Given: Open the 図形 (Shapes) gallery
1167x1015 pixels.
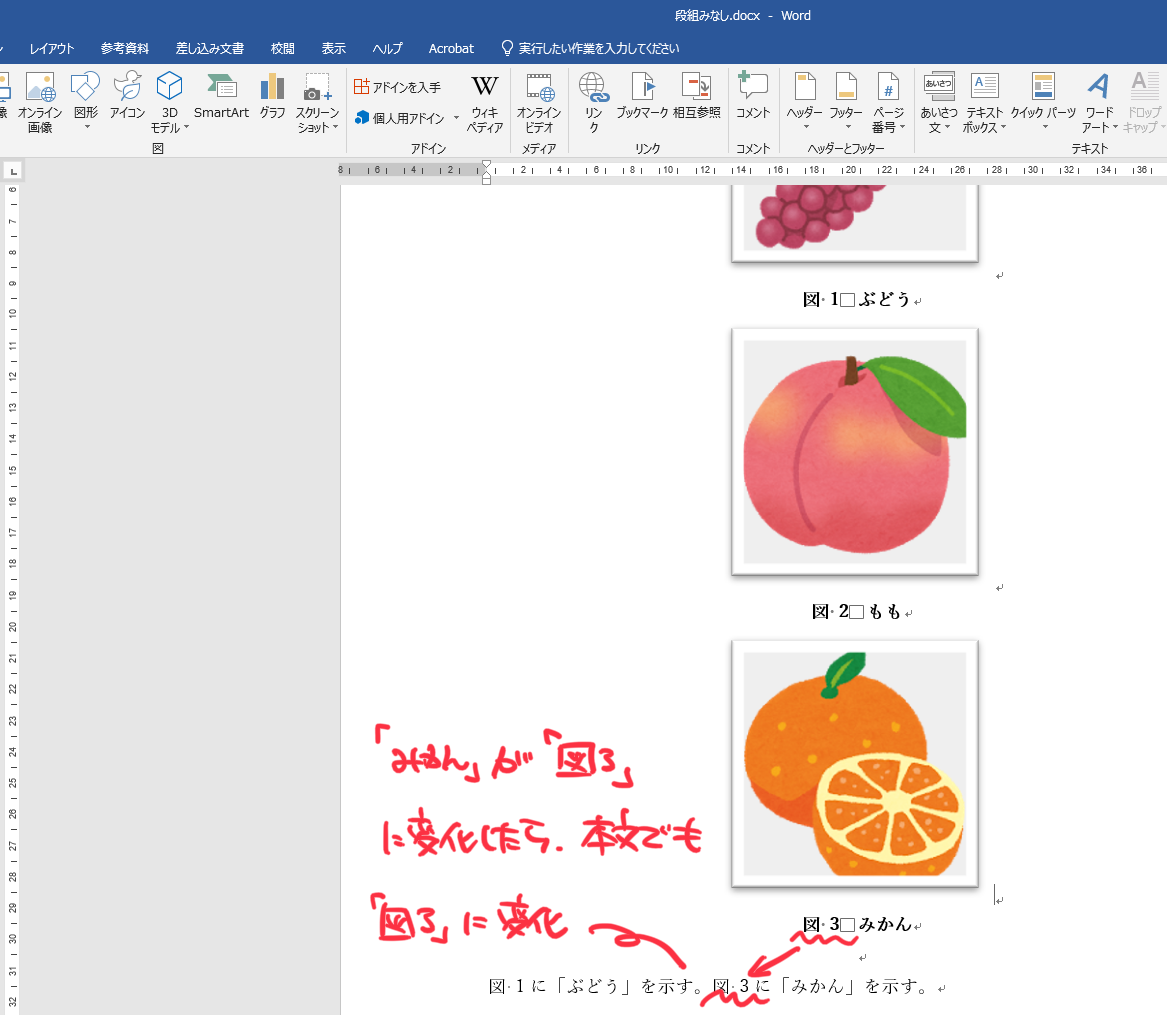Looking at the screenshot, I should 84,103.
